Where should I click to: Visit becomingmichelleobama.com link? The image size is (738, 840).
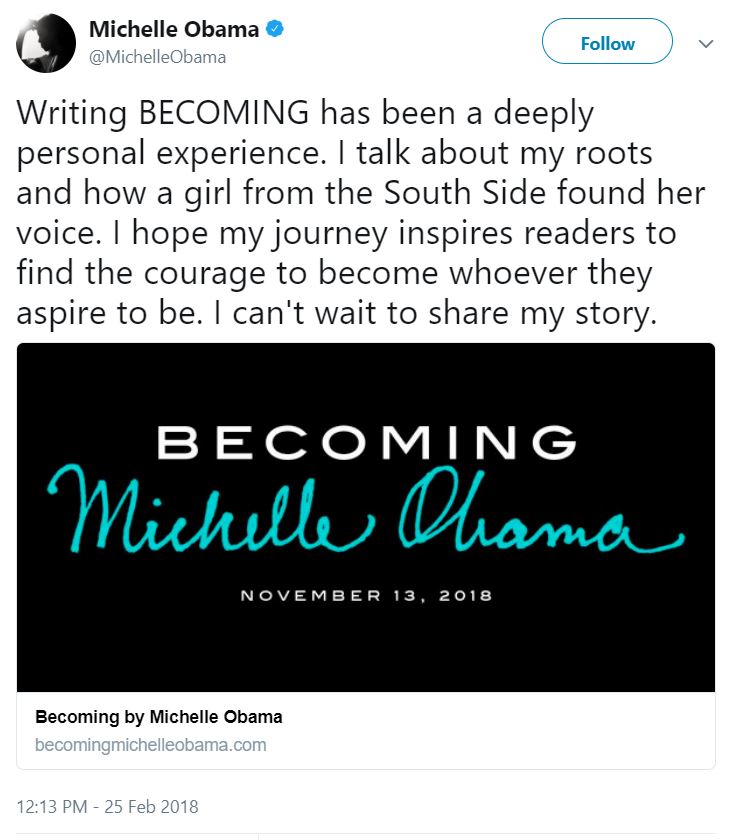tap(150, 745)
